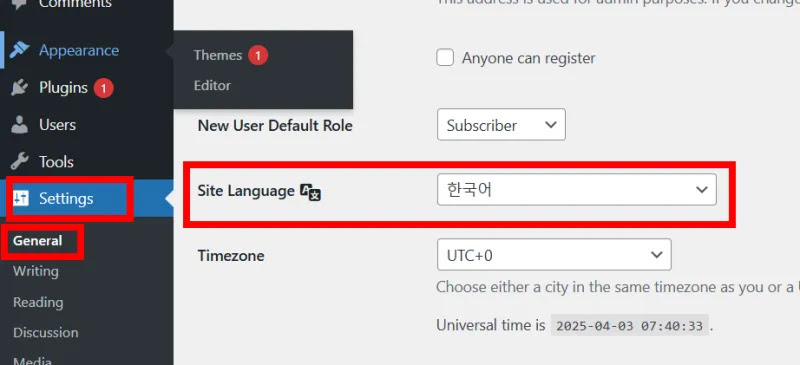The height and width of the screenshot is (365, 800).
Task: Open the Timezone dropdown showing UTC+0
Action: pos(554,255)
